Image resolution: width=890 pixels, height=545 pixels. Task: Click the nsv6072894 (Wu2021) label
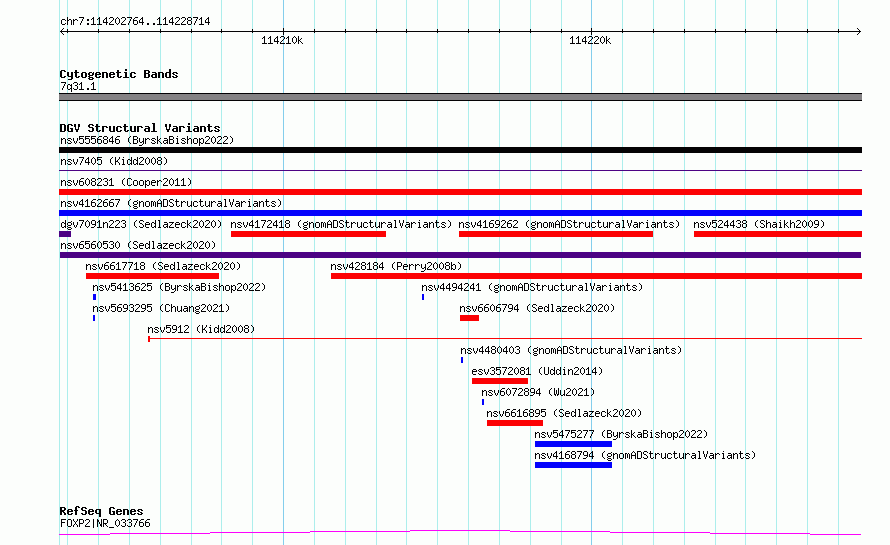[538, 392]
